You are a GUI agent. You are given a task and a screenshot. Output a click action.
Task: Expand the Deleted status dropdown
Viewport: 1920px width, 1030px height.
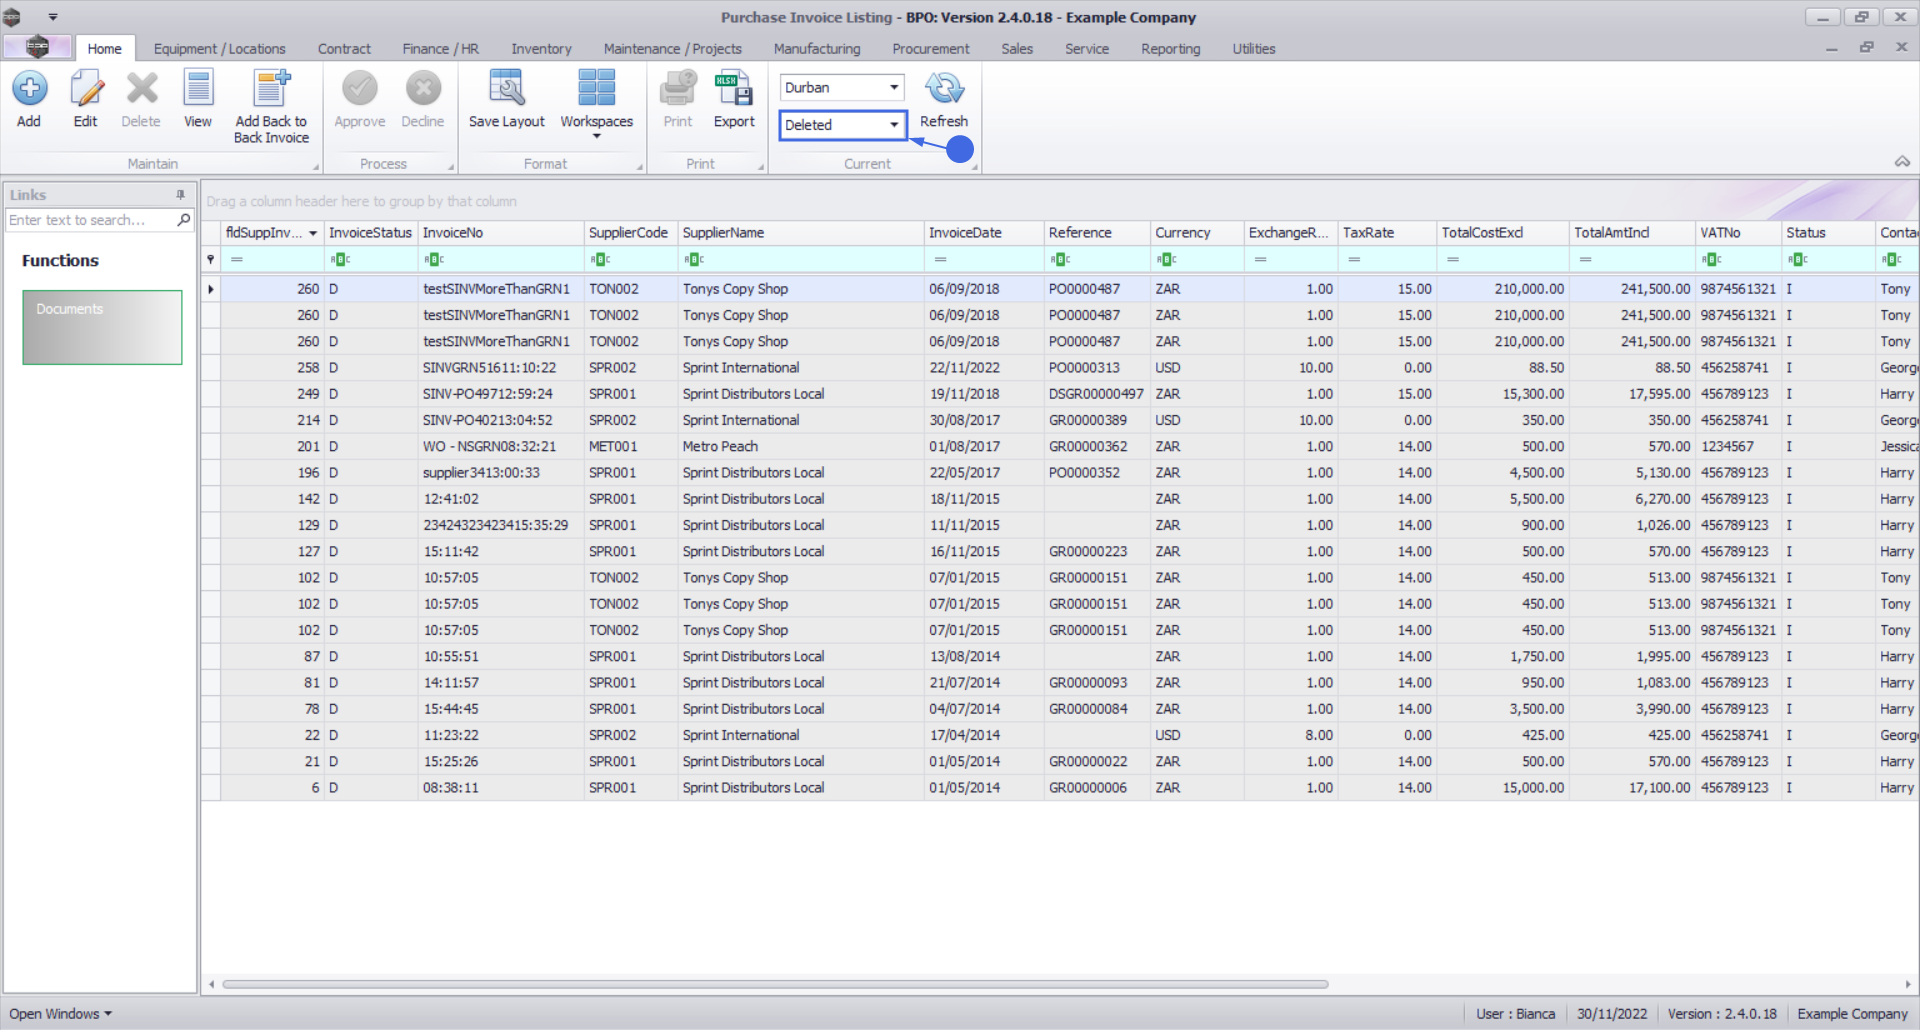(893, 125)
